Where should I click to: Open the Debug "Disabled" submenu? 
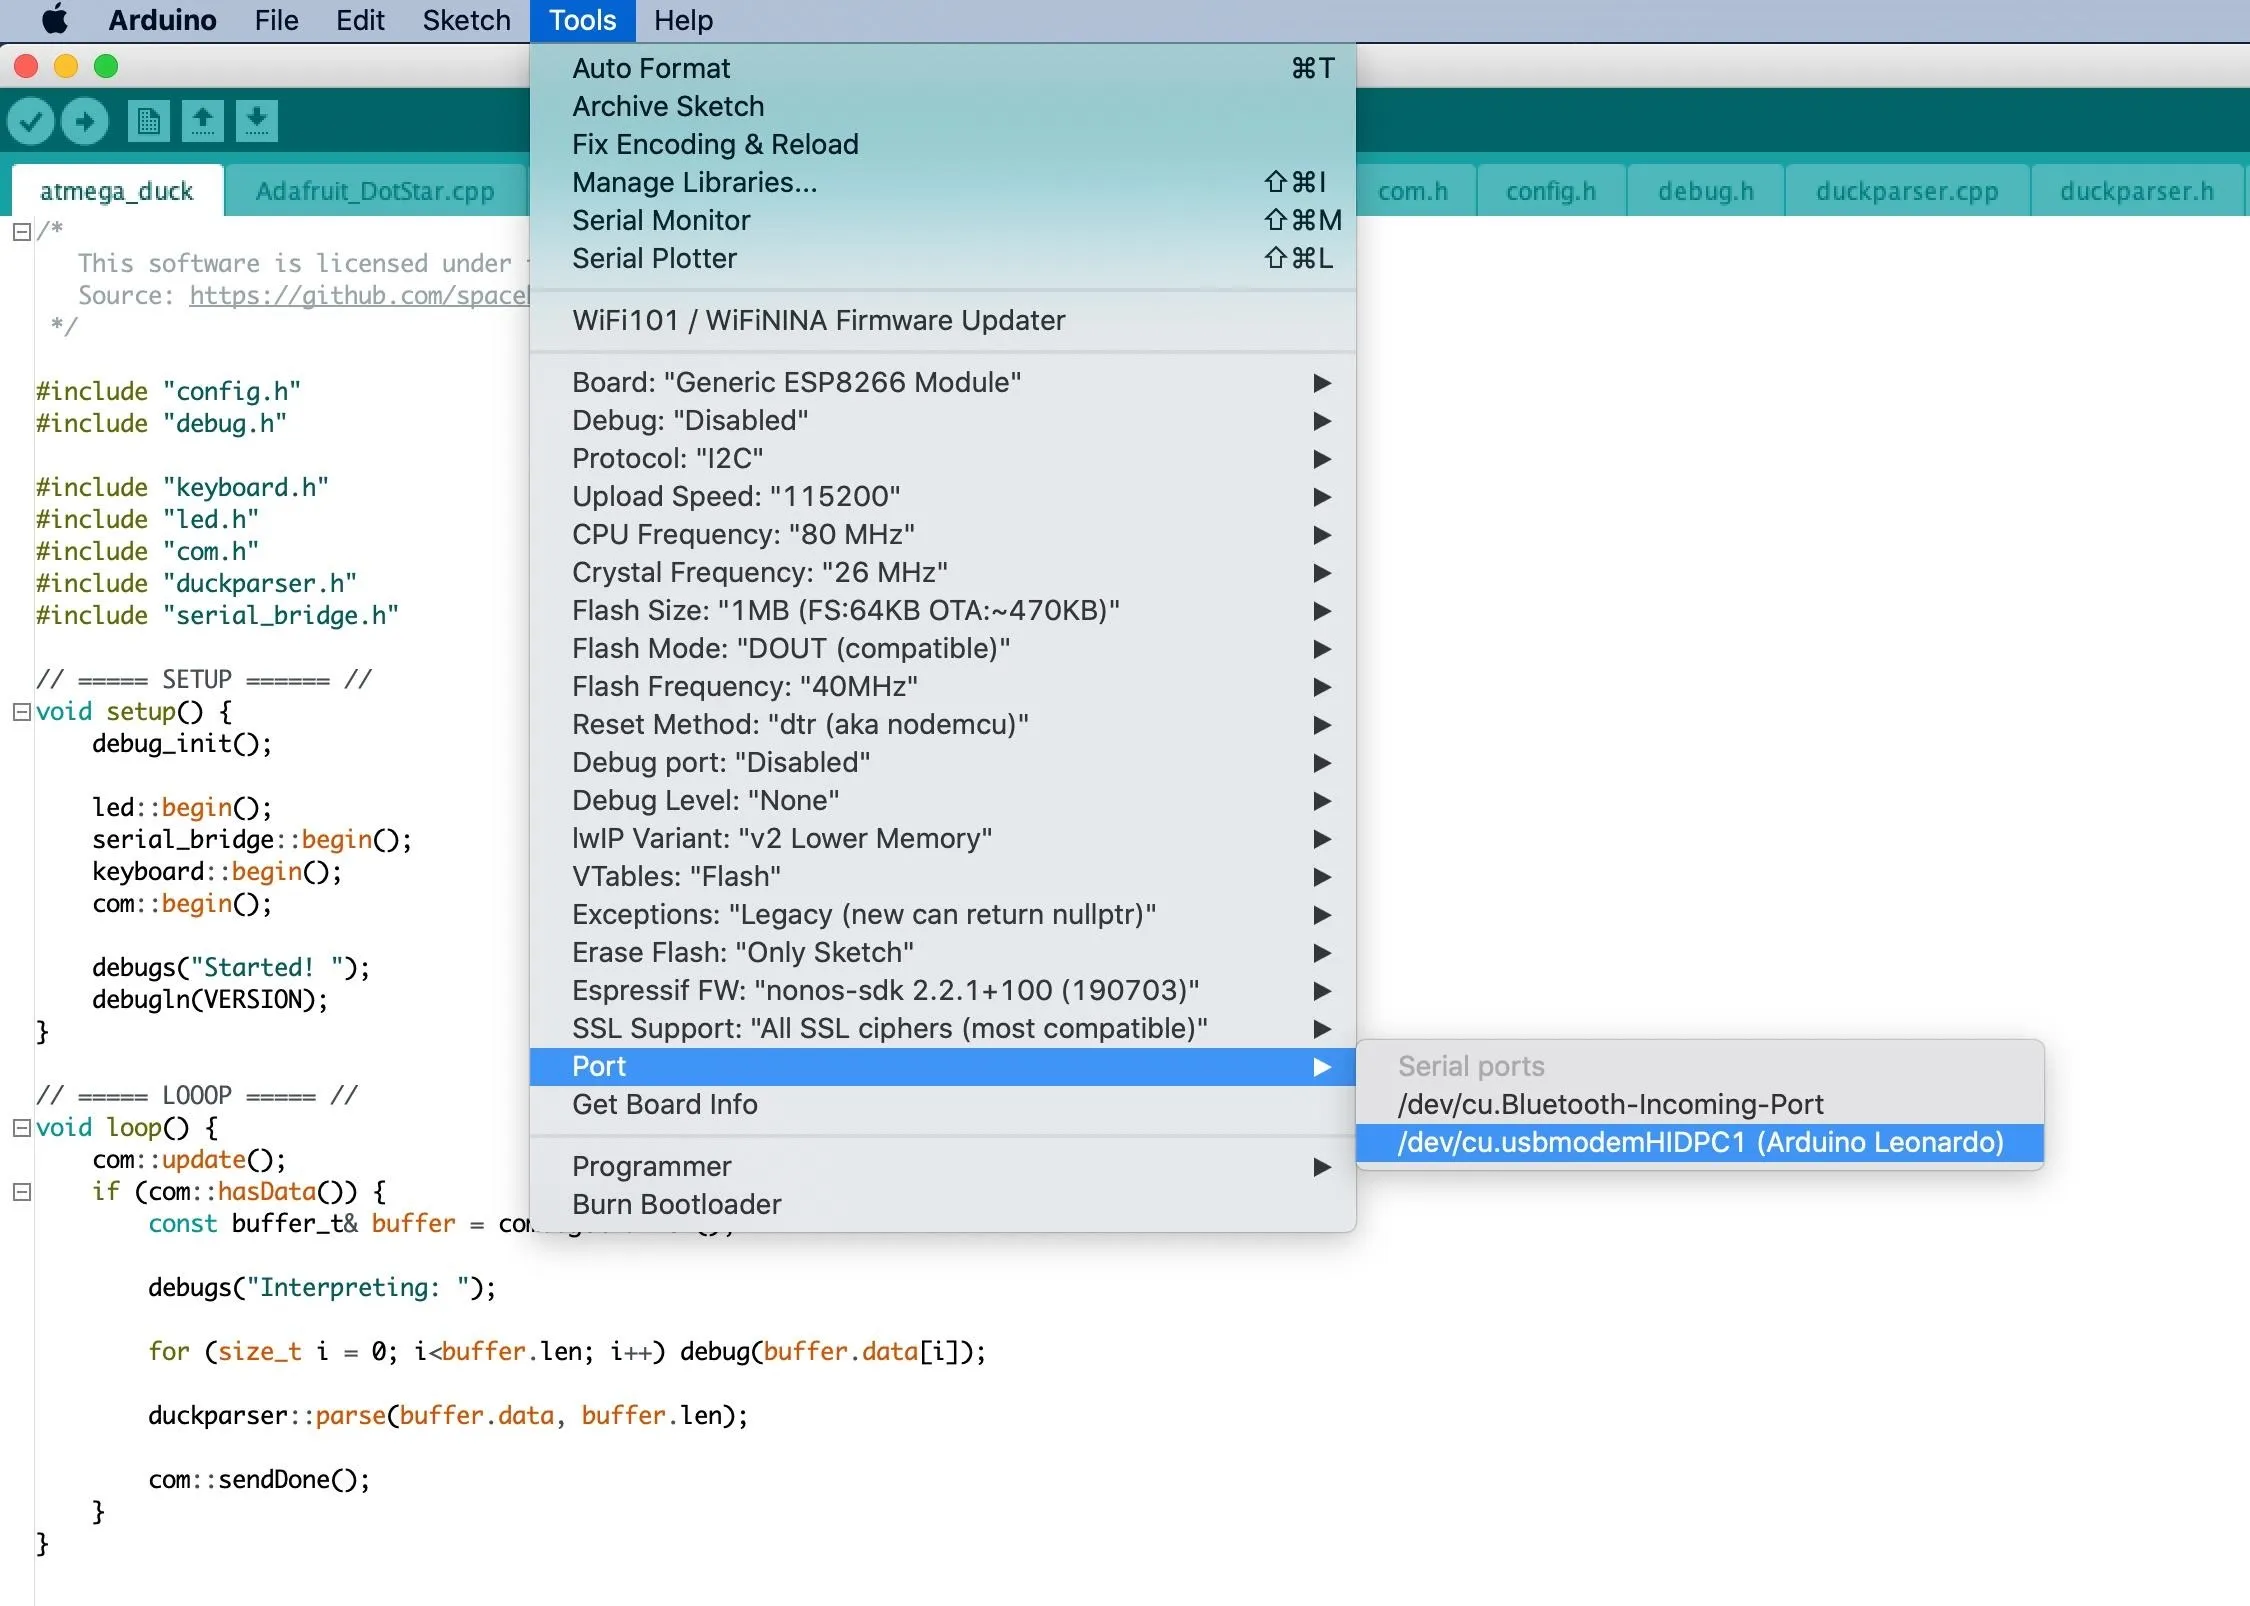[943, 421]
